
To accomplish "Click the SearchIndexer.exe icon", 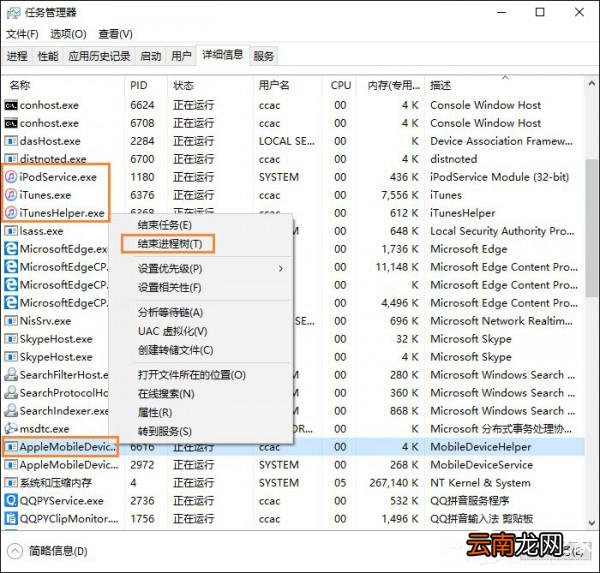I will click(11, 410).
